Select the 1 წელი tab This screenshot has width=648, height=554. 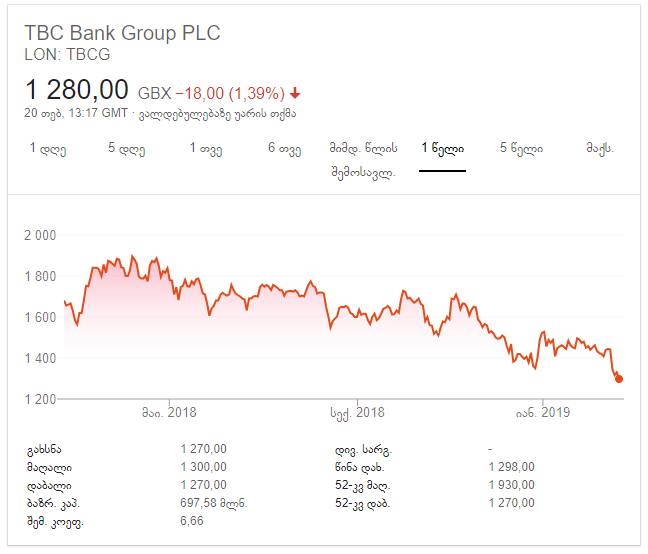click(x=443, y=148)
